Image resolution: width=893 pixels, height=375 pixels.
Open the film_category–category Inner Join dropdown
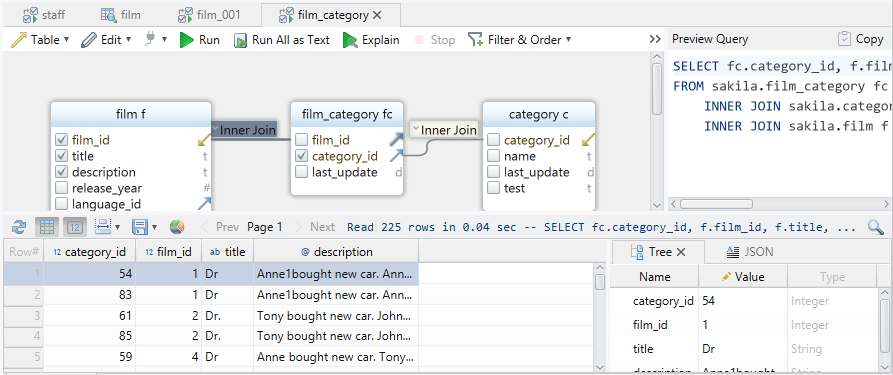[445, 130]
